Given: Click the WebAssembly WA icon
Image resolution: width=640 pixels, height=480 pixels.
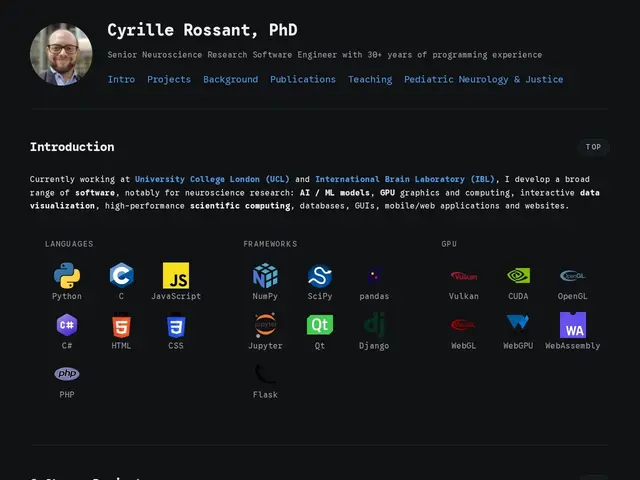Looking at the screenshot, I should point(573,325).
